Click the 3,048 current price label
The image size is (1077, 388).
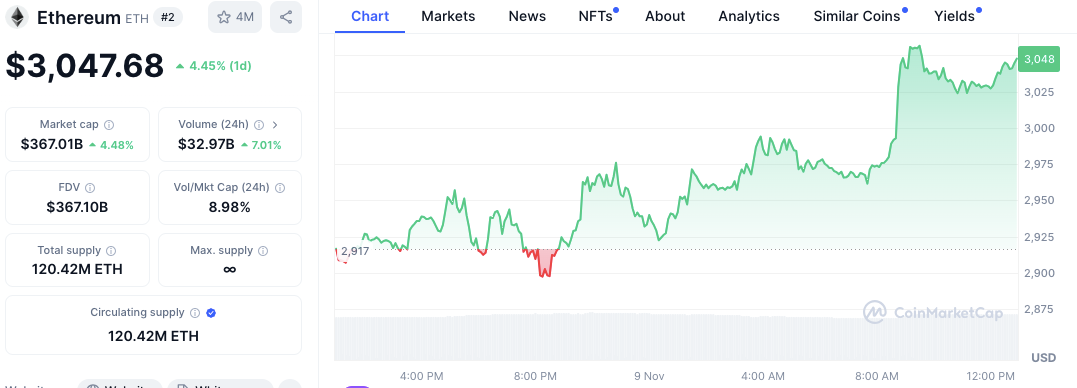[x=1039, y=59]
